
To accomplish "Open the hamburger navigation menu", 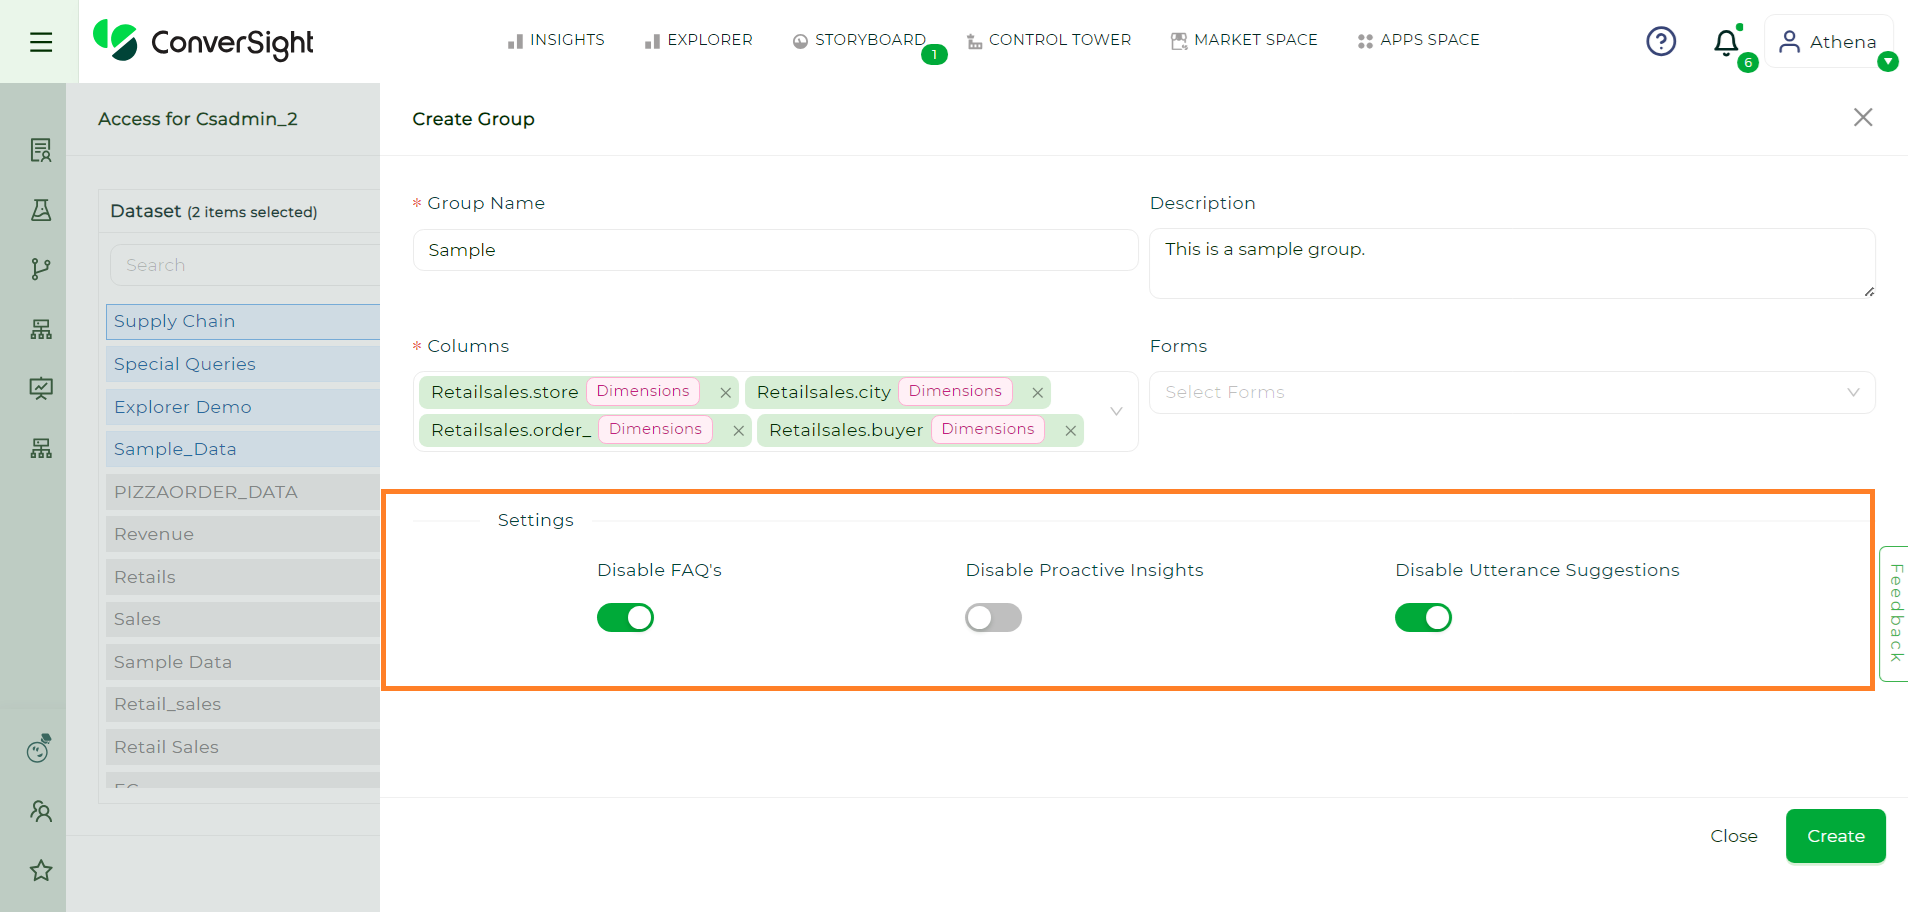I will coord(41,42).
